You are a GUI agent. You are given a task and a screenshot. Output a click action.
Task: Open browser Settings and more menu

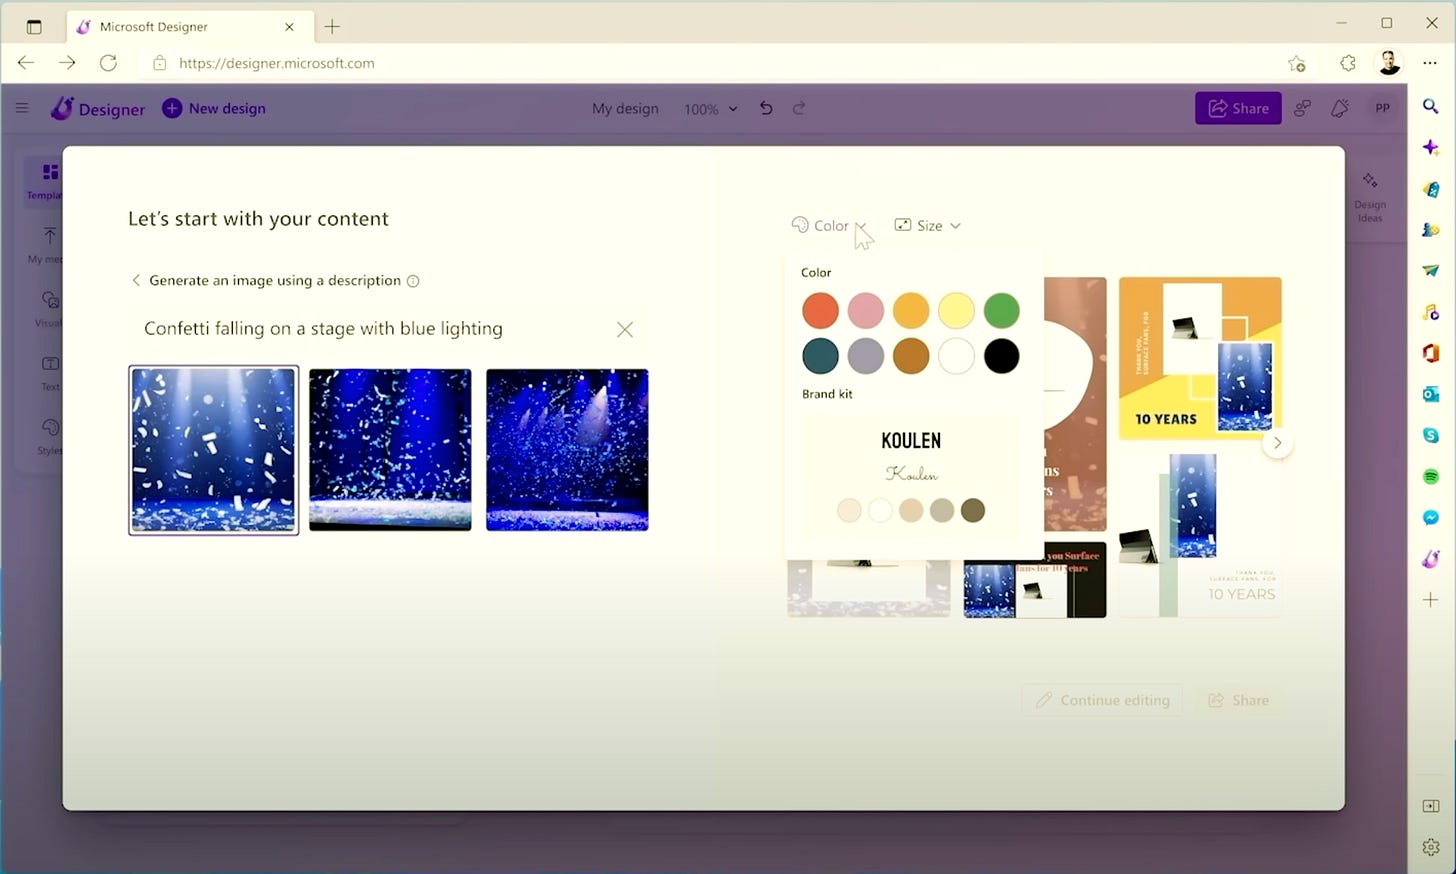tap(1430, 63)
